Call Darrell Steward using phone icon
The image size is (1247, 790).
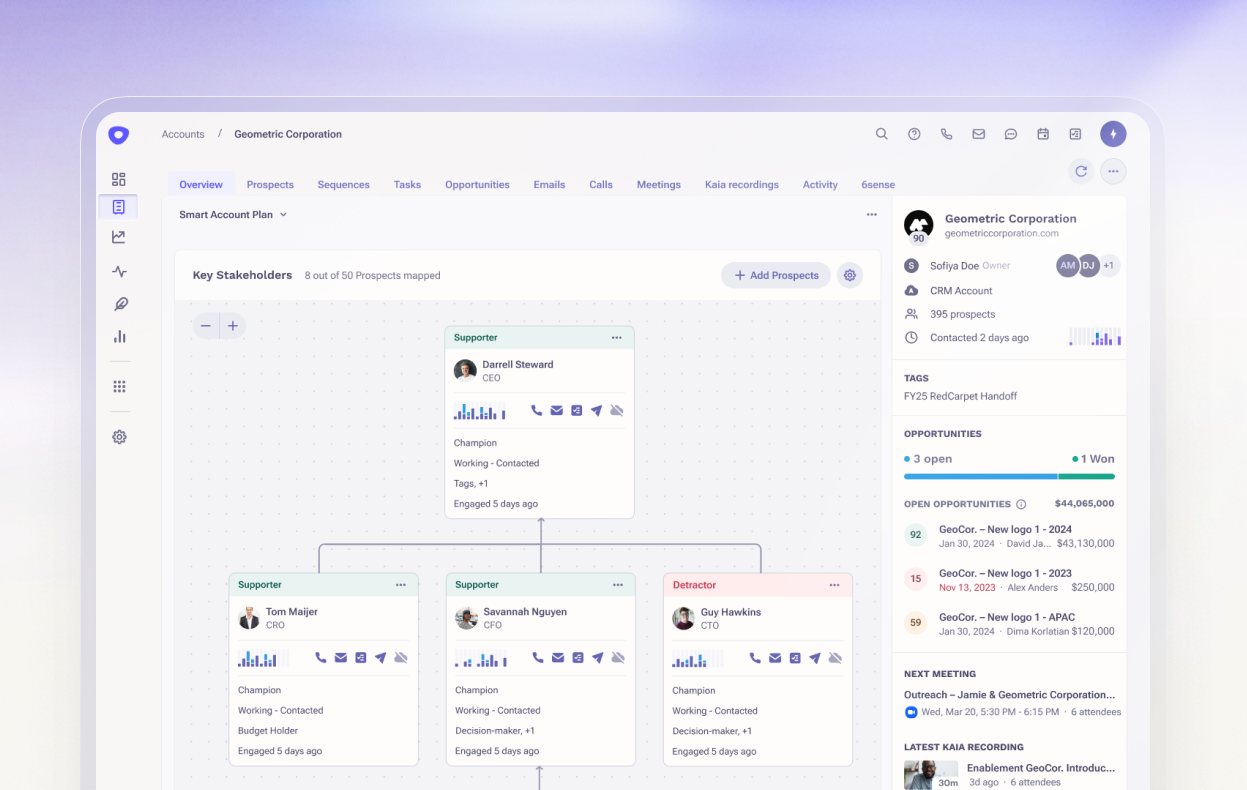click(537, 410)
